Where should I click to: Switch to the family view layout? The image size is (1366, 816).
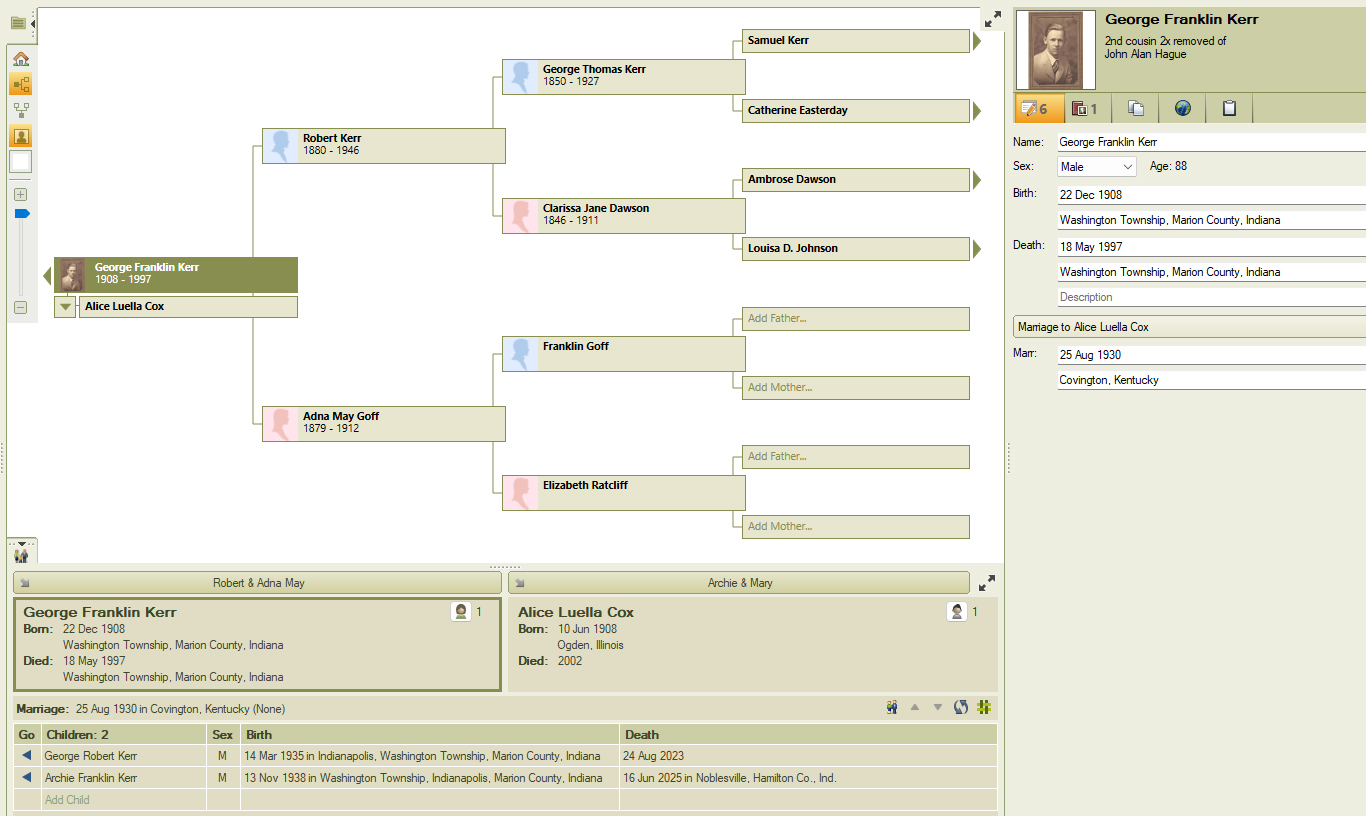[21, 110]
